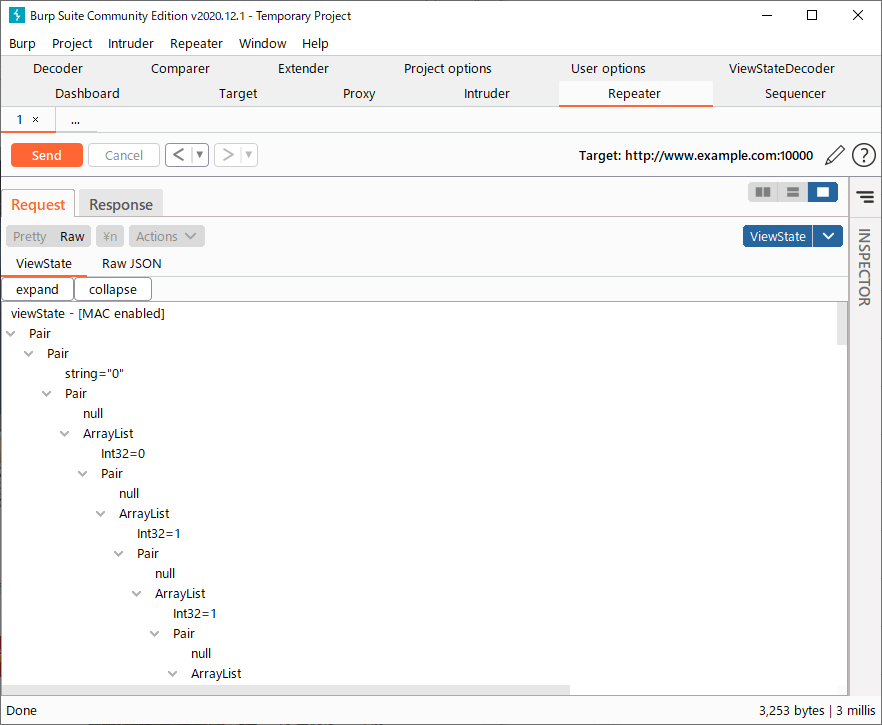Viewport: 882px width, 725px height.
Task: Open the Project options tab
Action: click(x=448, y=69)
